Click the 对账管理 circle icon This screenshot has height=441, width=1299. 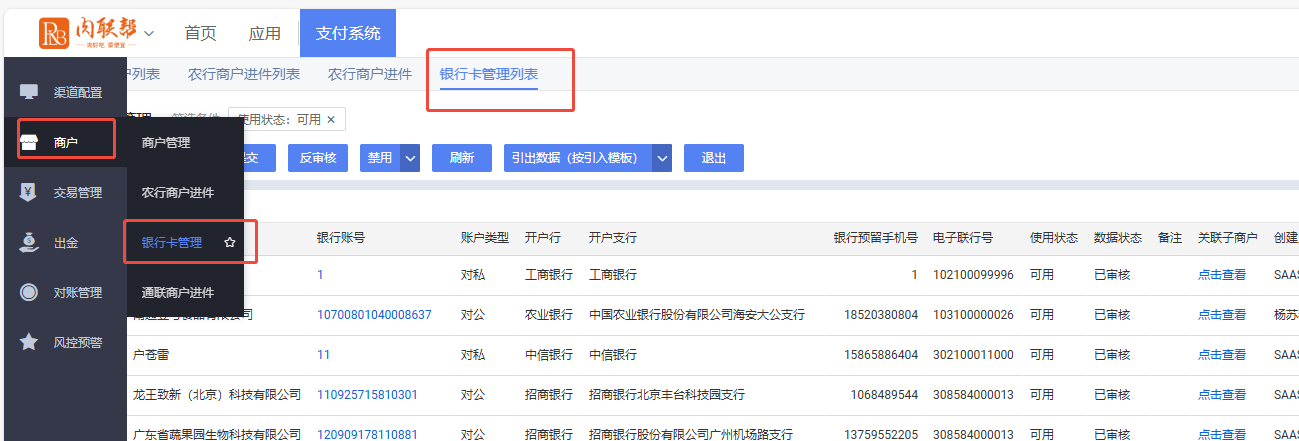pos(29,292)
